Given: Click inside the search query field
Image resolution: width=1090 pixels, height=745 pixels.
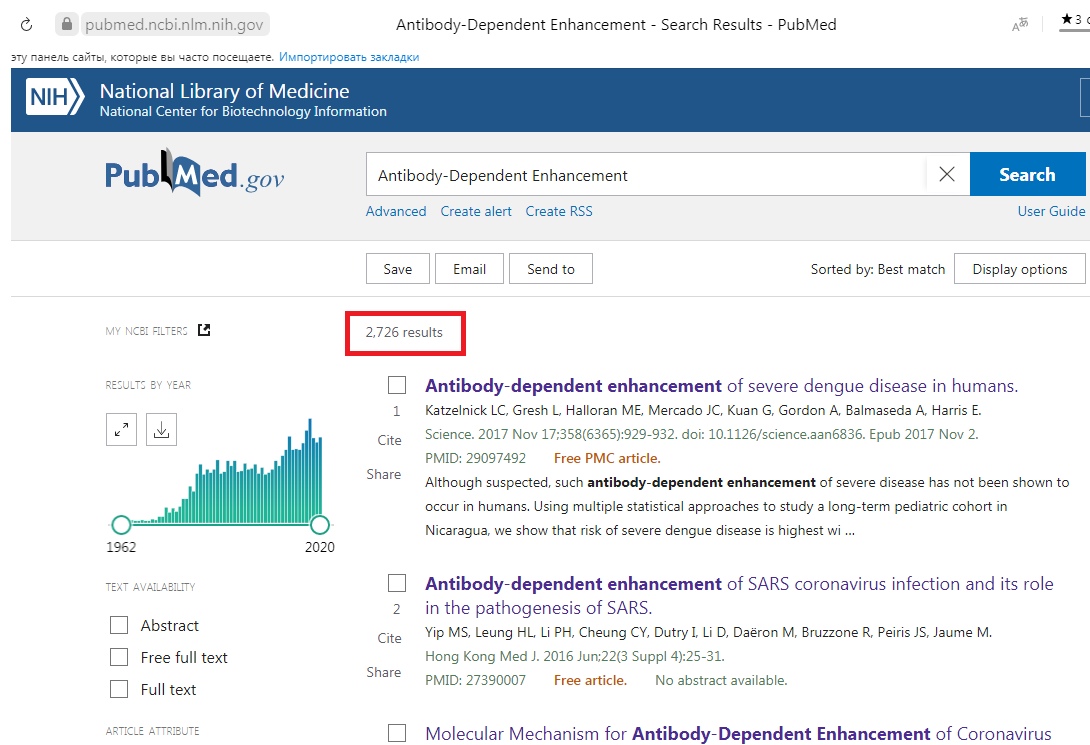Looking at the screenshot, I should [x=640, y=175].
